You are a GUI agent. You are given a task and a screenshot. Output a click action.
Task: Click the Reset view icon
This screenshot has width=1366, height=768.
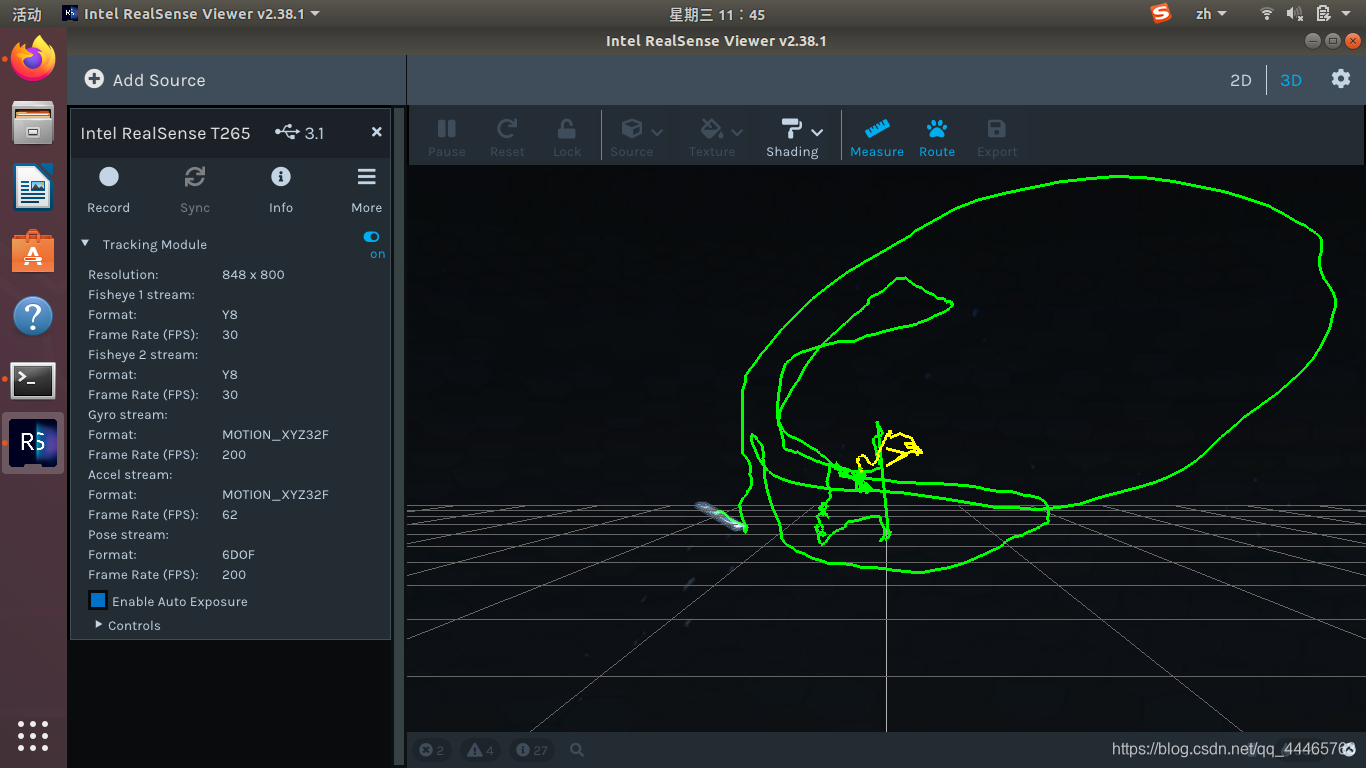coord(507,128)
